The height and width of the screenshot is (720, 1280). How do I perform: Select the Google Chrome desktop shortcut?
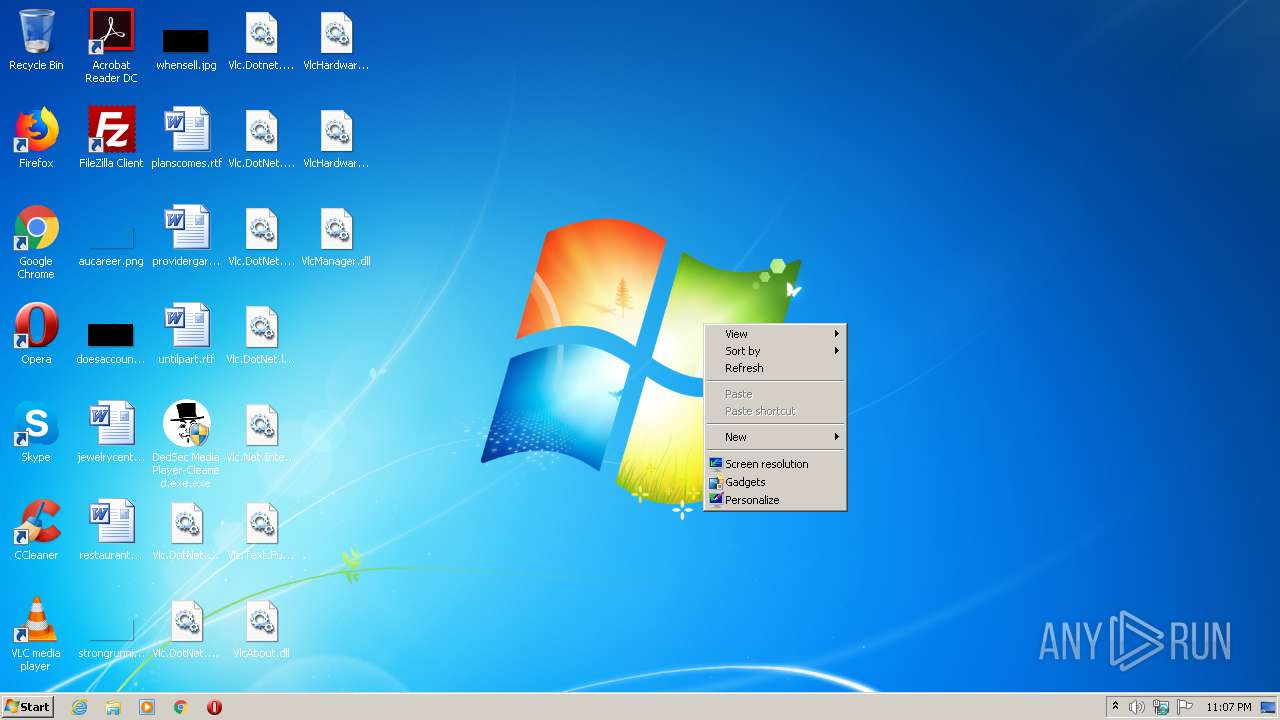coord(36,242)
